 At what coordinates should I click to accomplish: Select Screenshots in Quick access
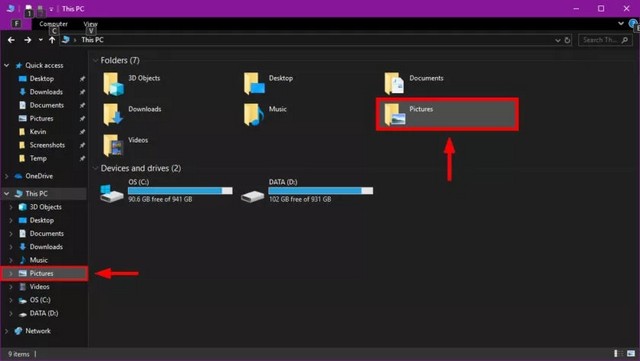[47, 145]
